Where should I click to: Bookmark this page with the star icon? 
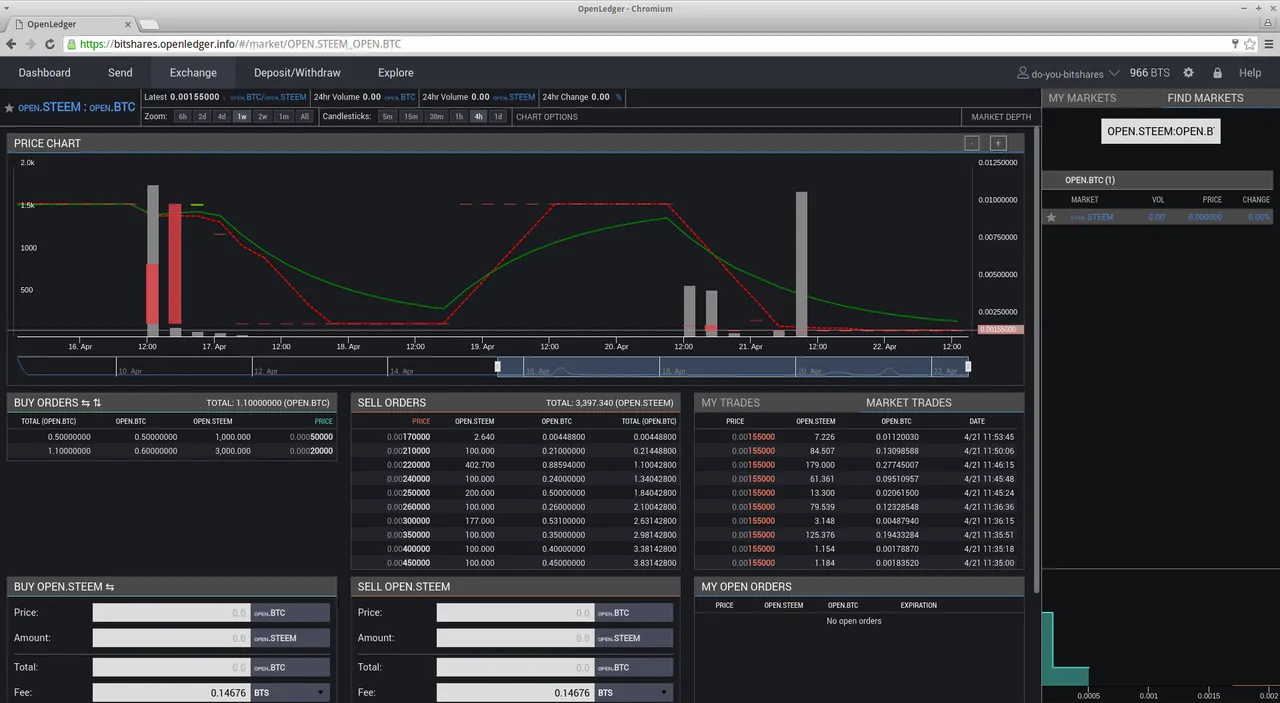(1250, 44)
